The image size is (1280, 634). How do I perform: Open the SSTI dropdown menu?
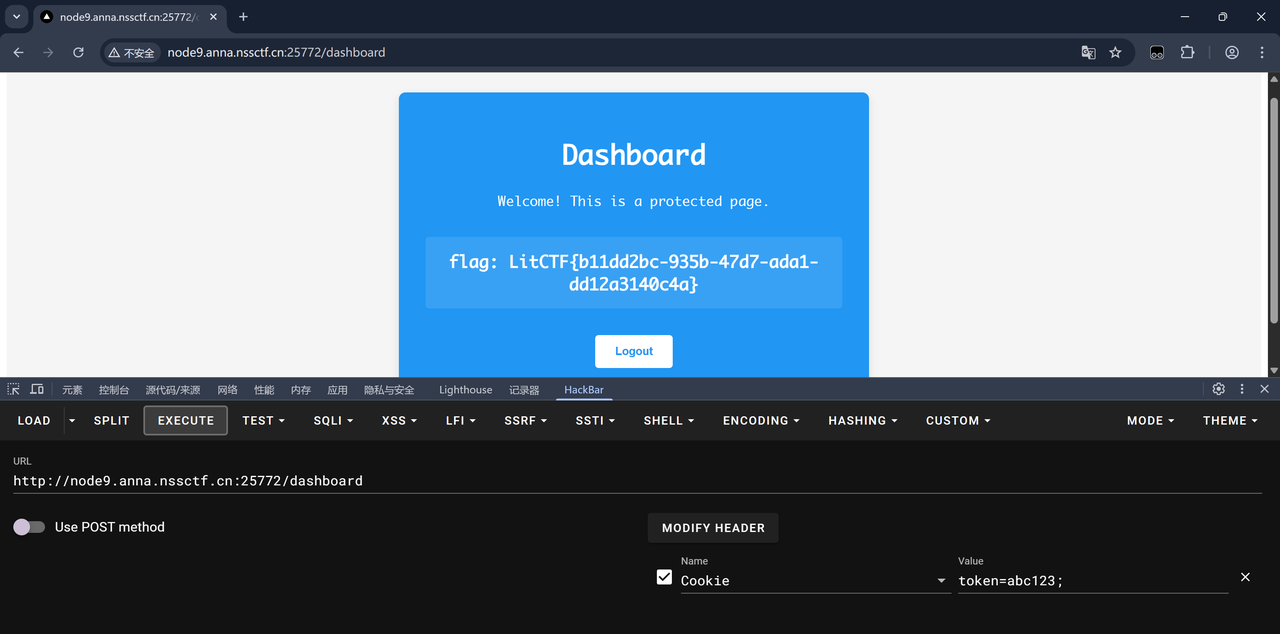(x=595, y=421)
